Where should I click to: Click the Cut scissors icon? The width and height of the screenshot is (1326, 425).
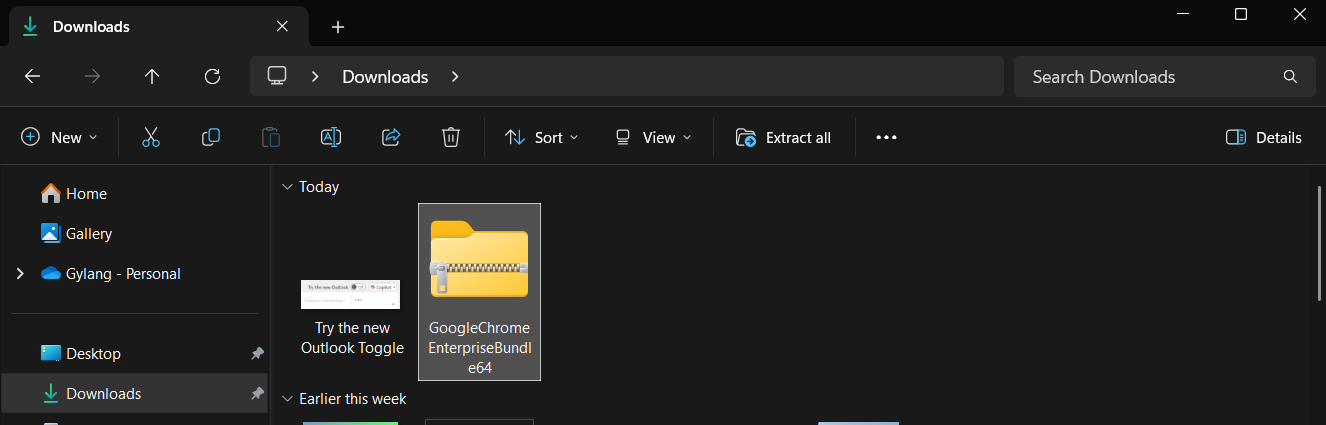tap(151, 137)
